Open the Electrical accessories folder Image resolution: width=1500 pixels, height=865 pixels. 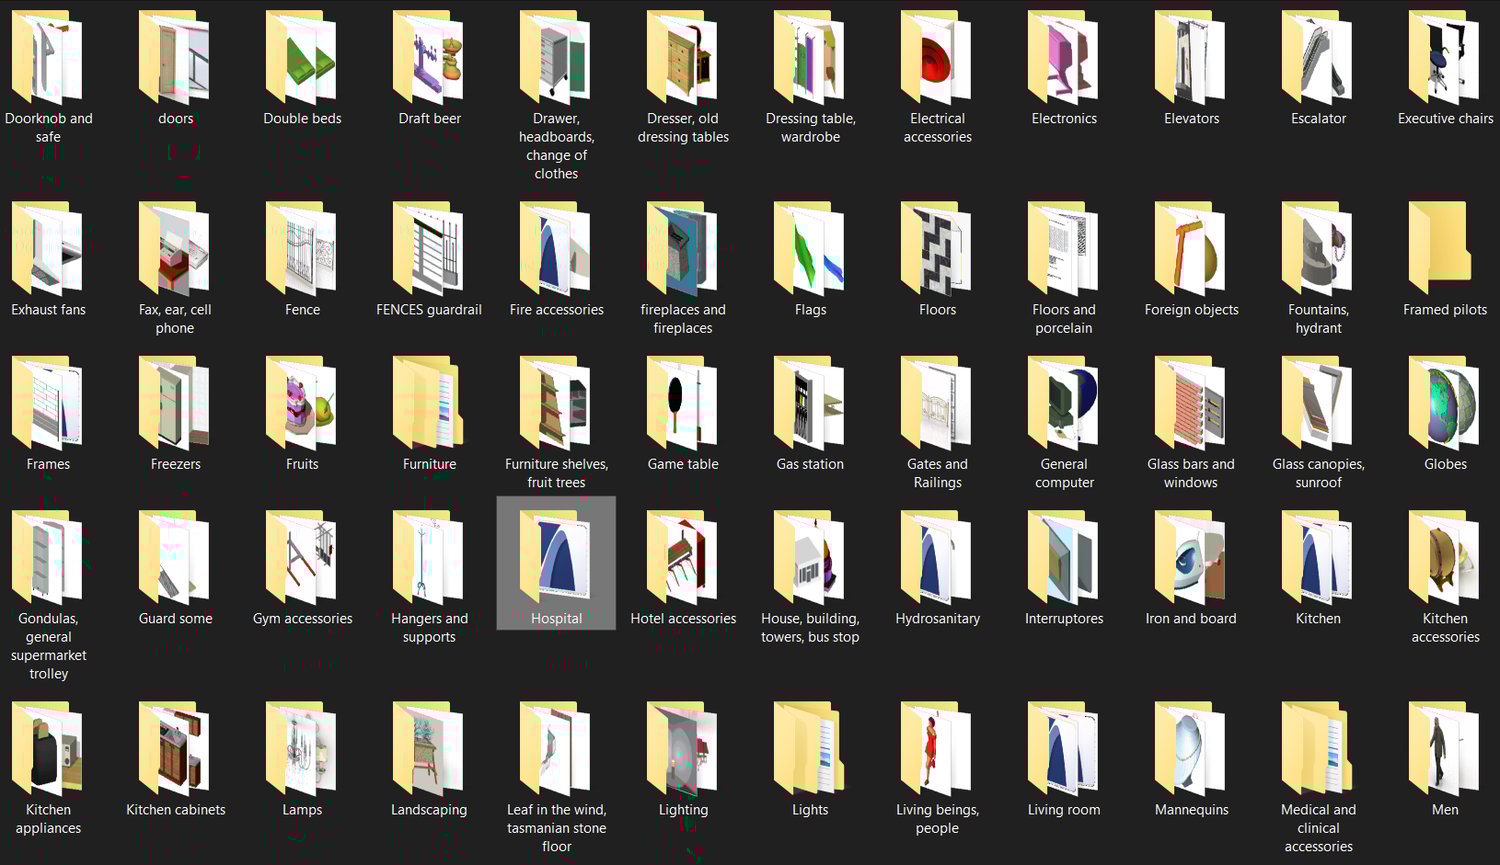point(937,57)
